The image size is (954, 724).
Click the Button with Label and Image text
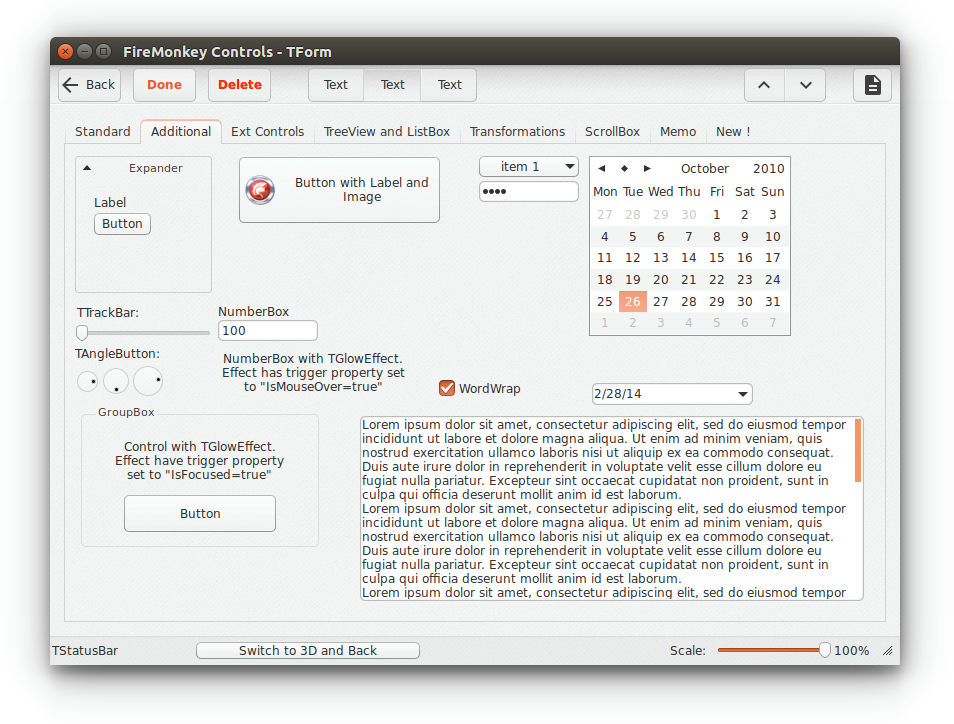coord(362,190)
